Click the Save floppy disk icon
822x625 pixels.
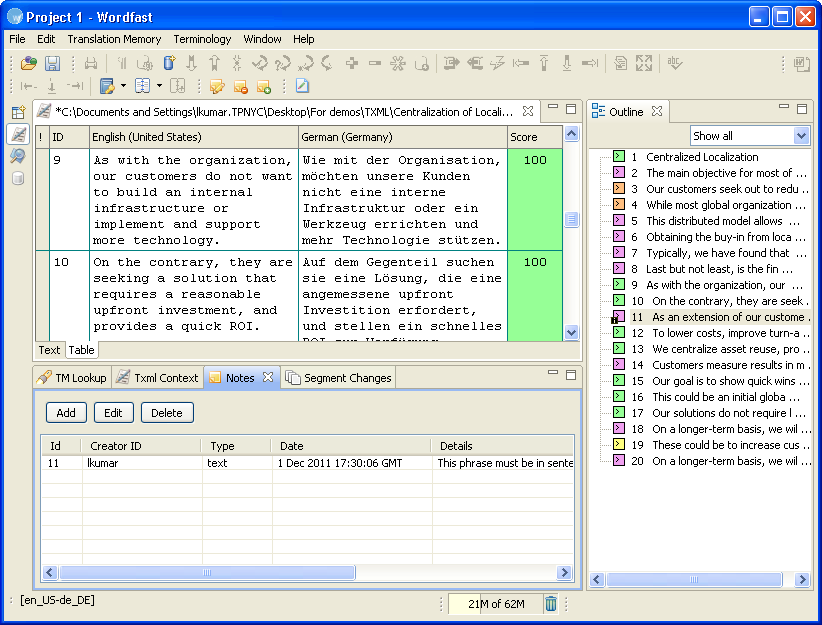pyautogui.click(x=52, y=63)
